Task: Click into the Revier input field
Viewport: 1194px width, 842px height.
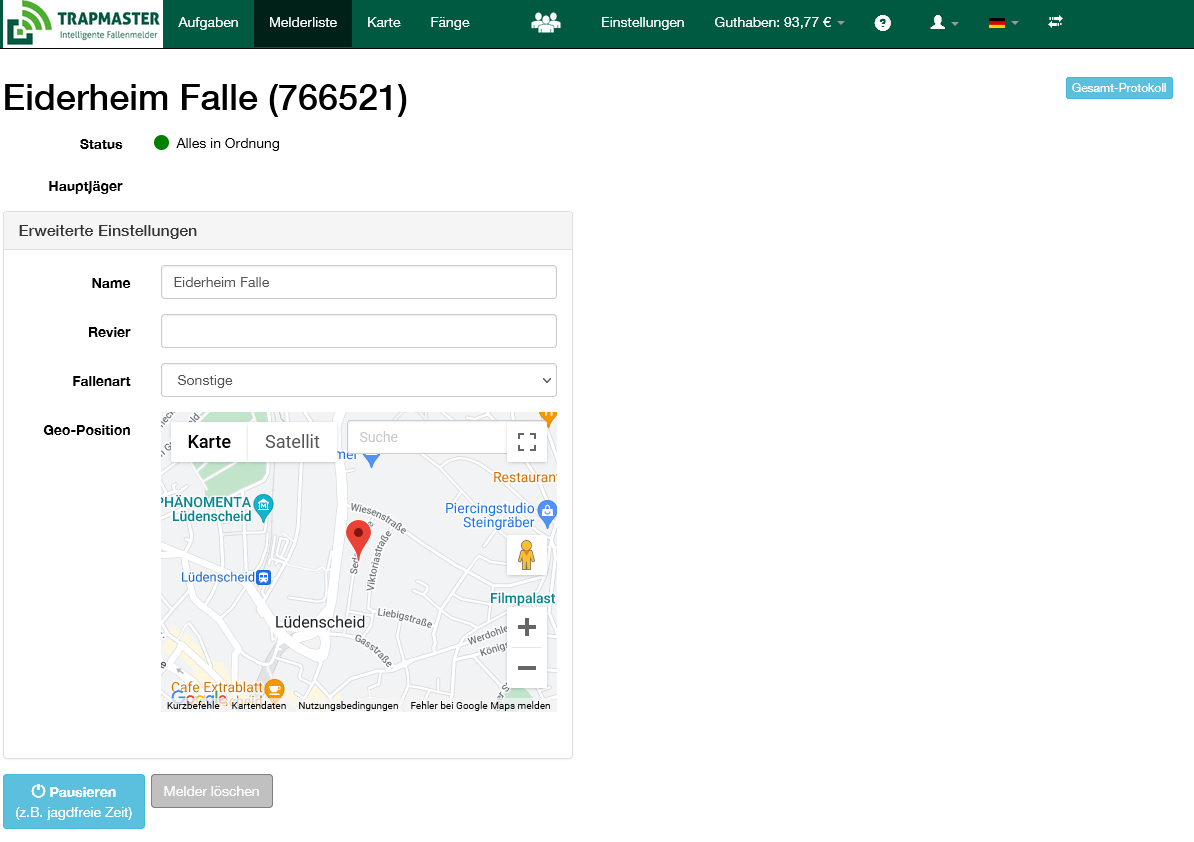Action: [358, 331]
